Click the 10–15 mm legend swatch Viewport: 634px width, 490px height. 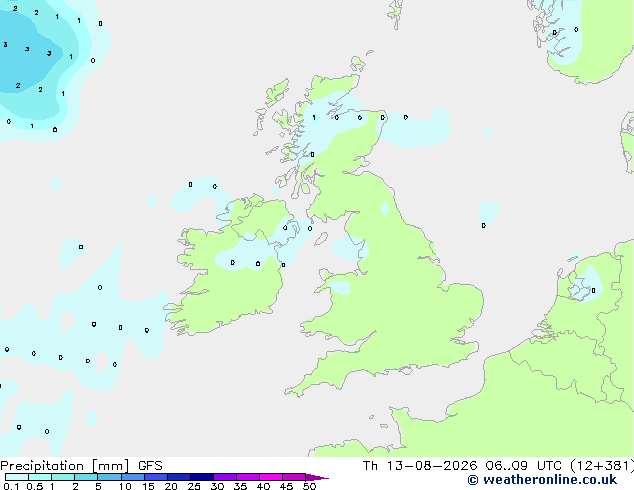(132, 477)
